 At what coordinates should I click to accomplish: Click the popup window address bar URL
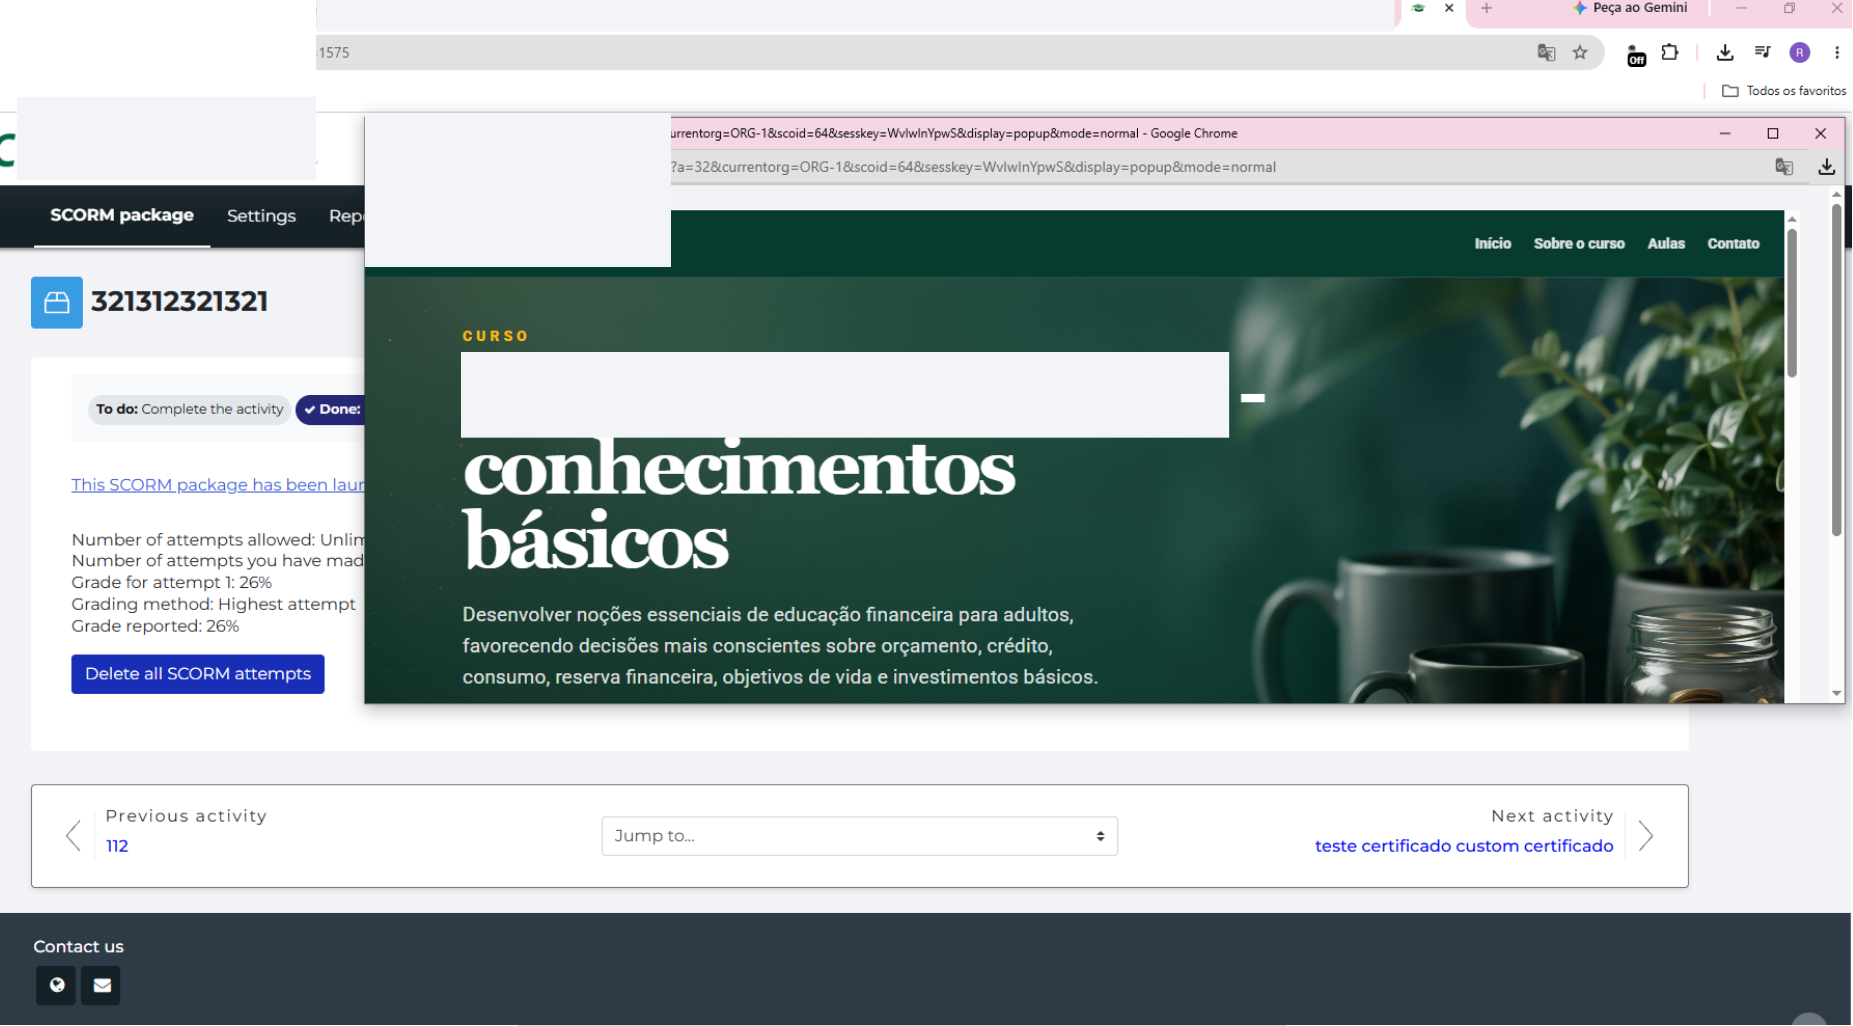(973, 167)
